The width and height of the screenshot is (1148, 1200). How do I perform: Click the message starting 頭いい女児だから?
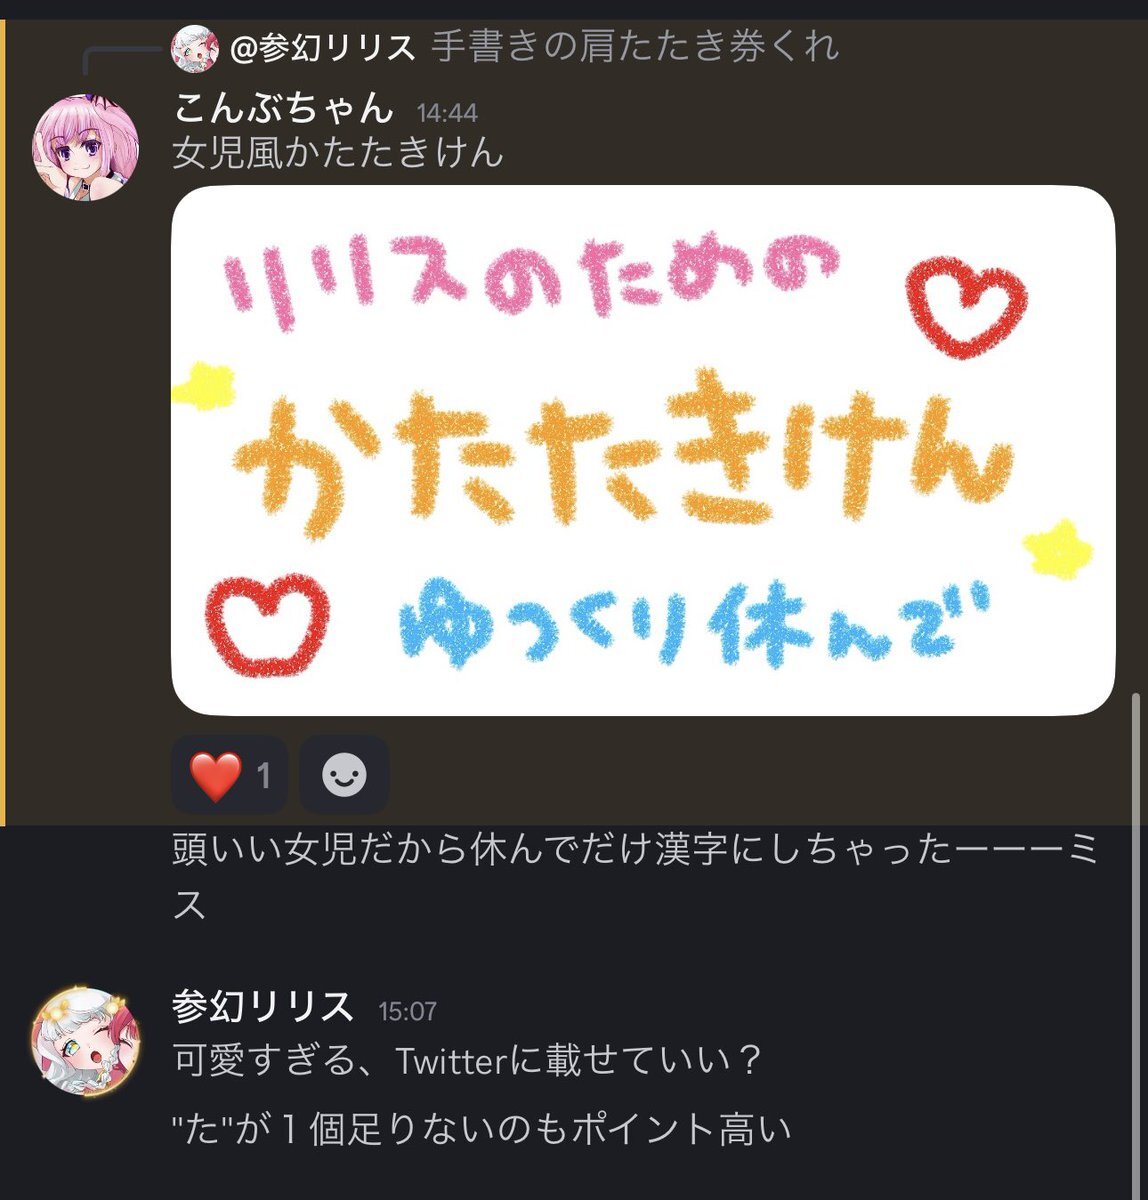(636, 877)
